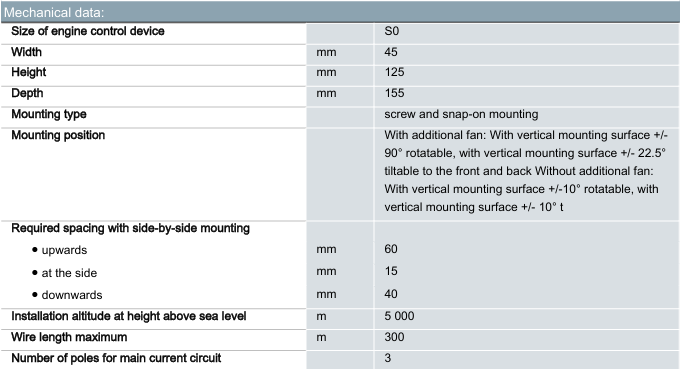
Task: Click the downwards spacing value 40
Action: (391, 294)
